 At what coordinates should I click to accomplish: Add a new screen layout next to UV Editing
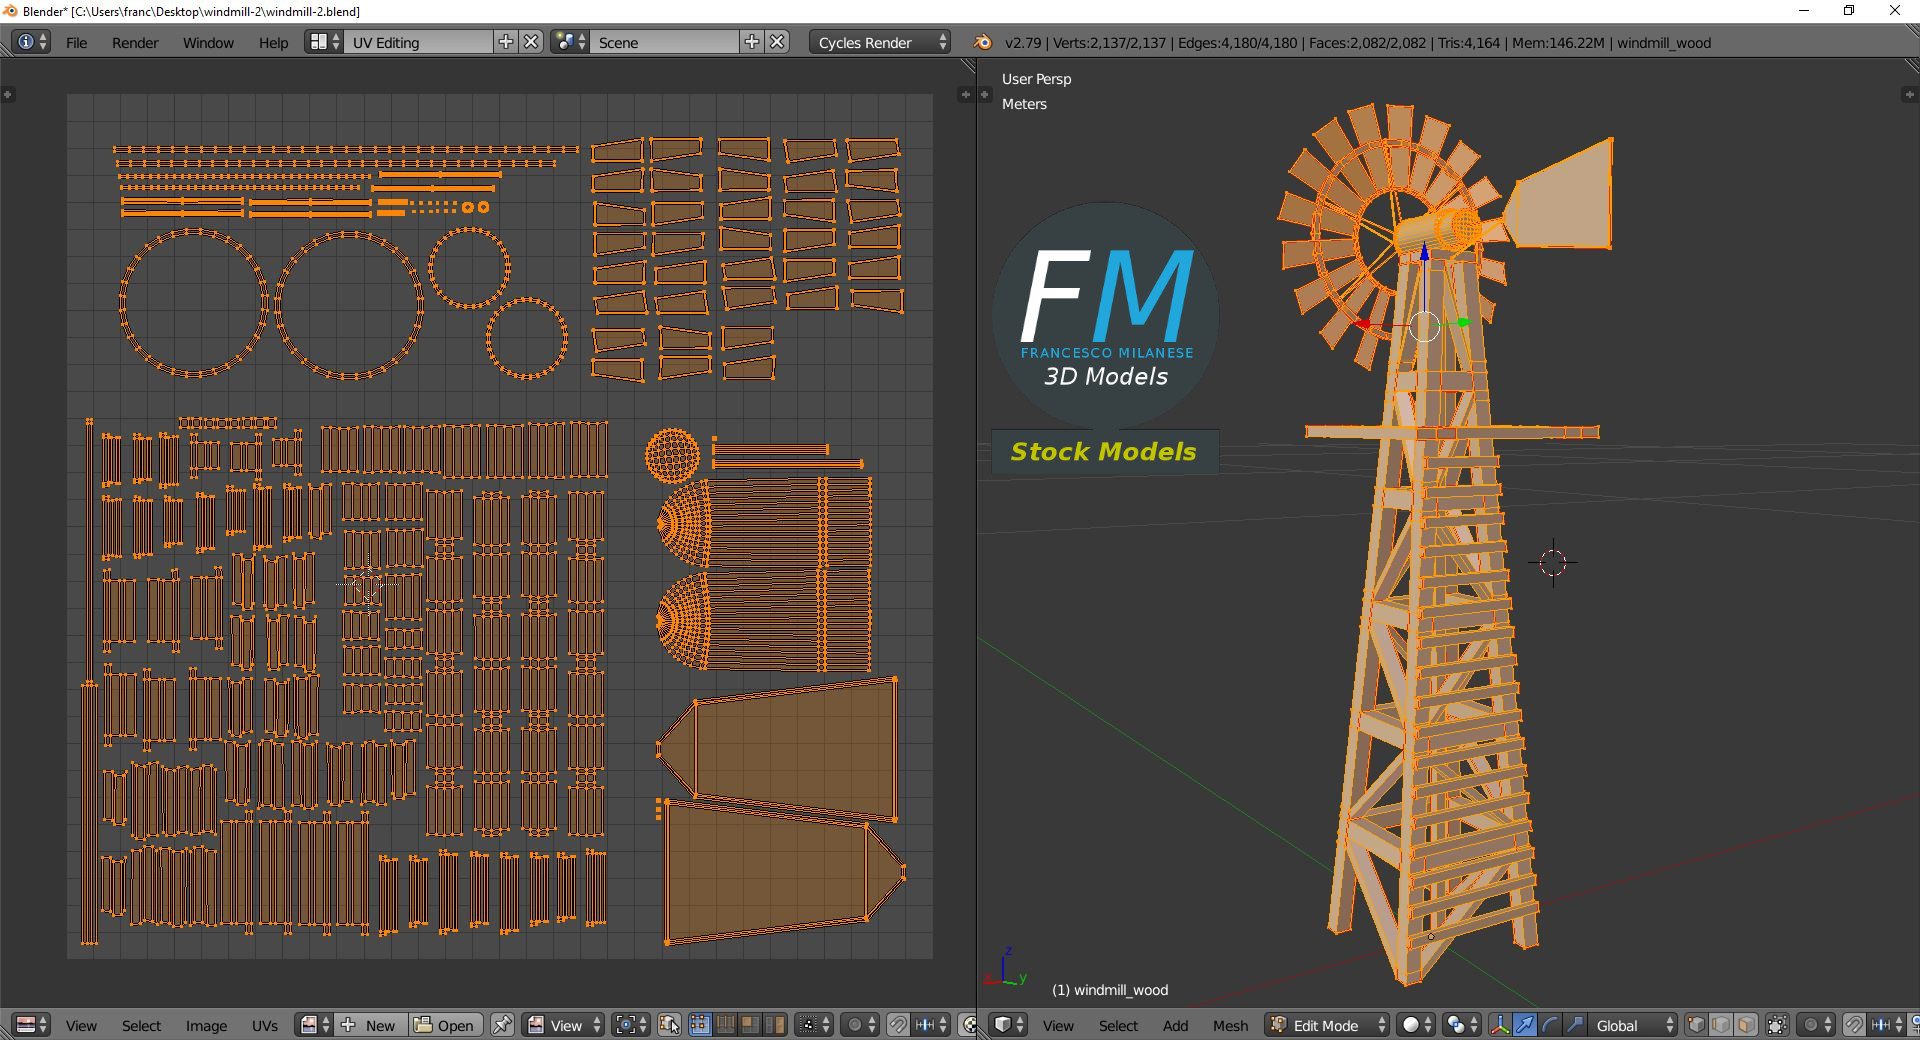506,42
